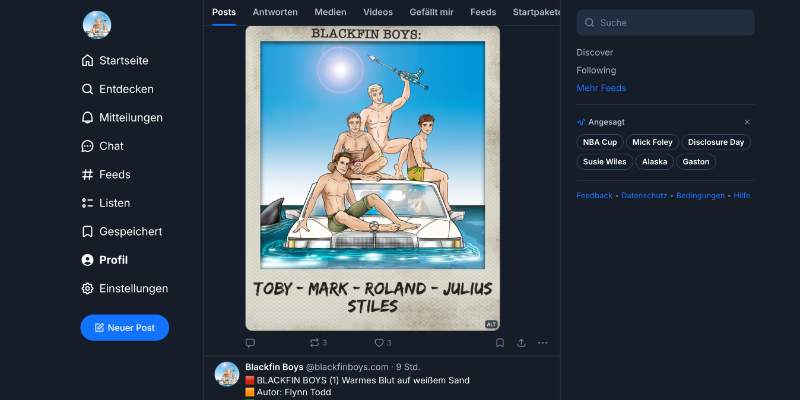The height and width of the screenshot is (400, 800).
Task: Switch to the Medien tab
Action: 330,12
